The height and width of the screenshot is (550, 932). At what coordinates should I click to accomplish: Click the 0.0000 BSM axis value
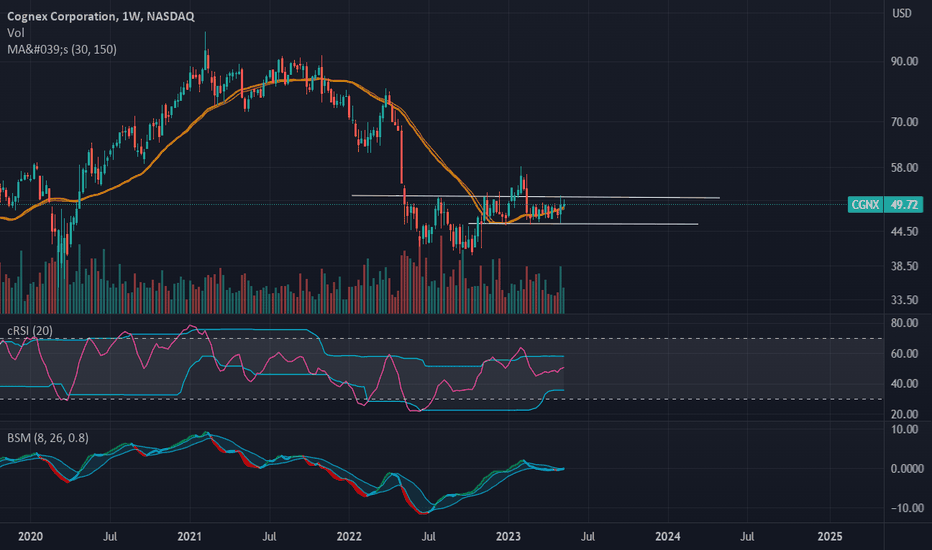907,469
